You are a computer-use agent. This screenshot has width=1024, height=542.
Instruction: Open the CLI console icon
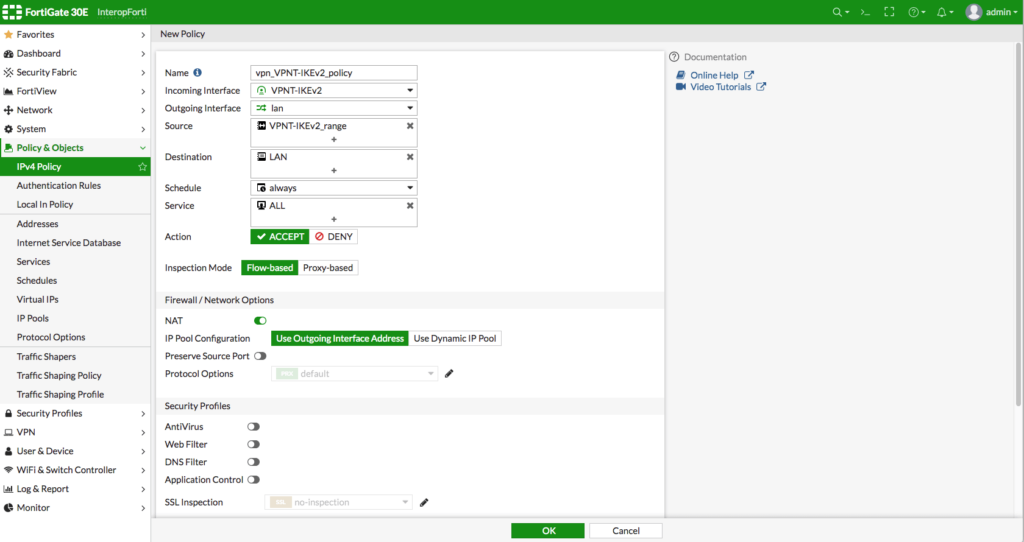(865, 12)
